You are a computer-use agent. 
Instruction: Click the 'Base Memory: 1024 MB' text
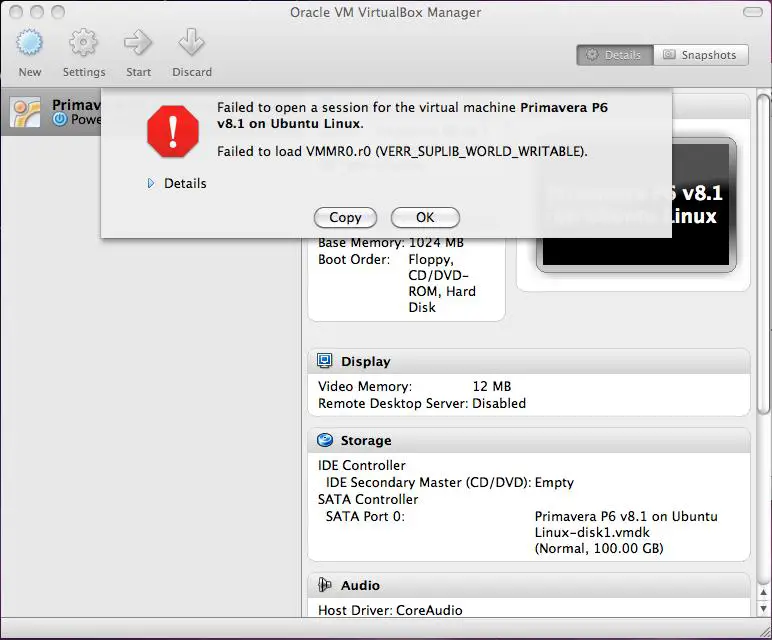coord(391,243)
